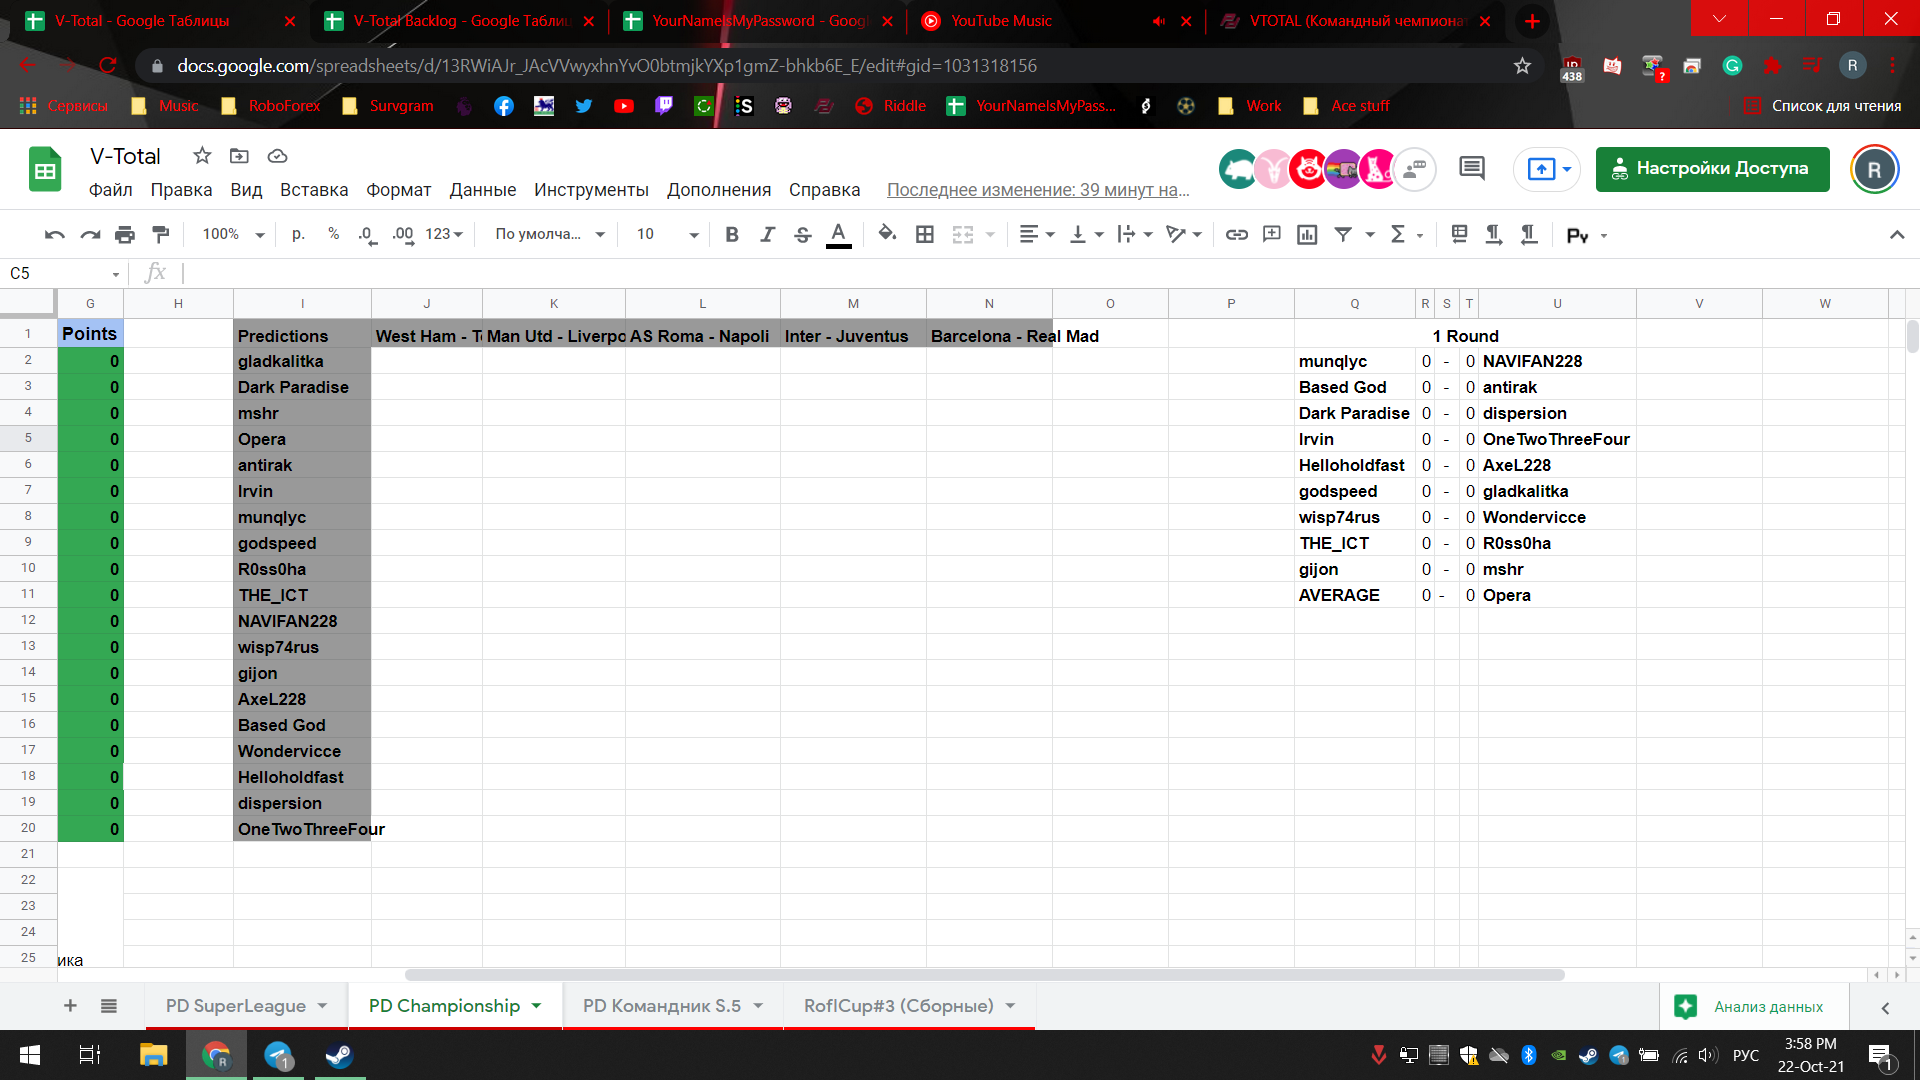Open the borders tool in toolbar

click(x=925, y=234)
